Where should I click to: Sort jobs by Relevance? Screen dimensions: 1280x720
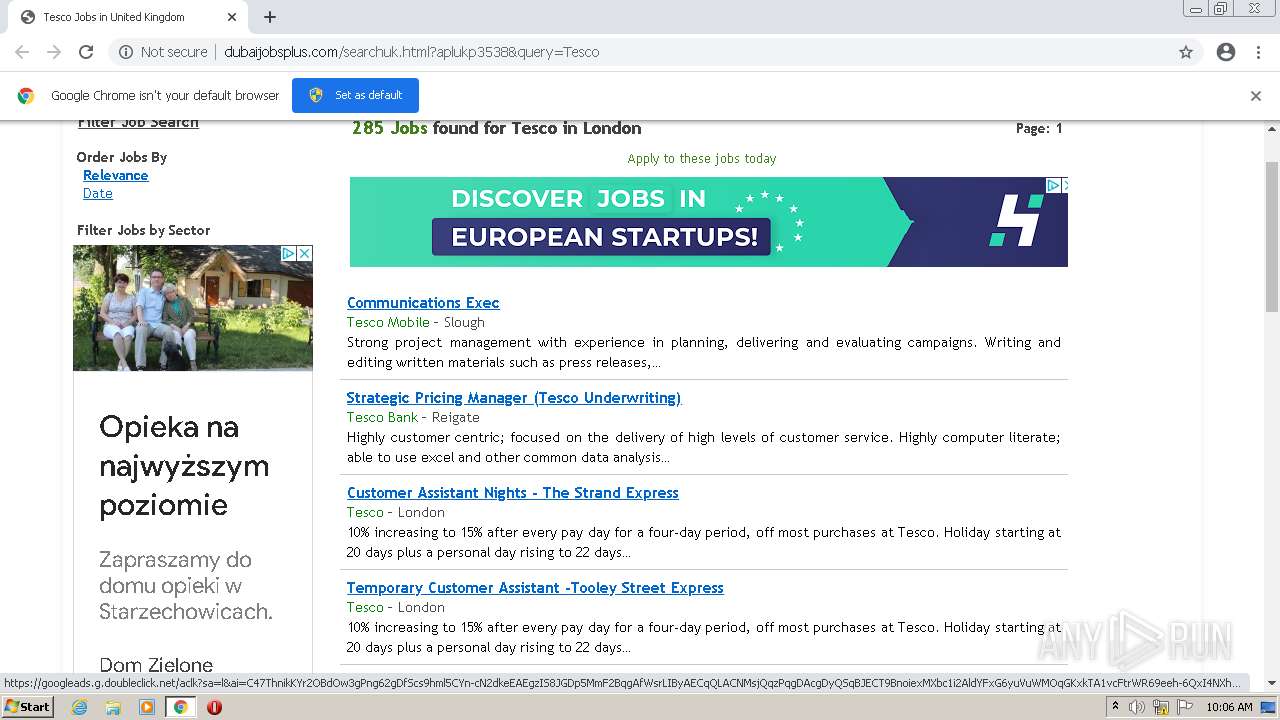click(115, 175)
